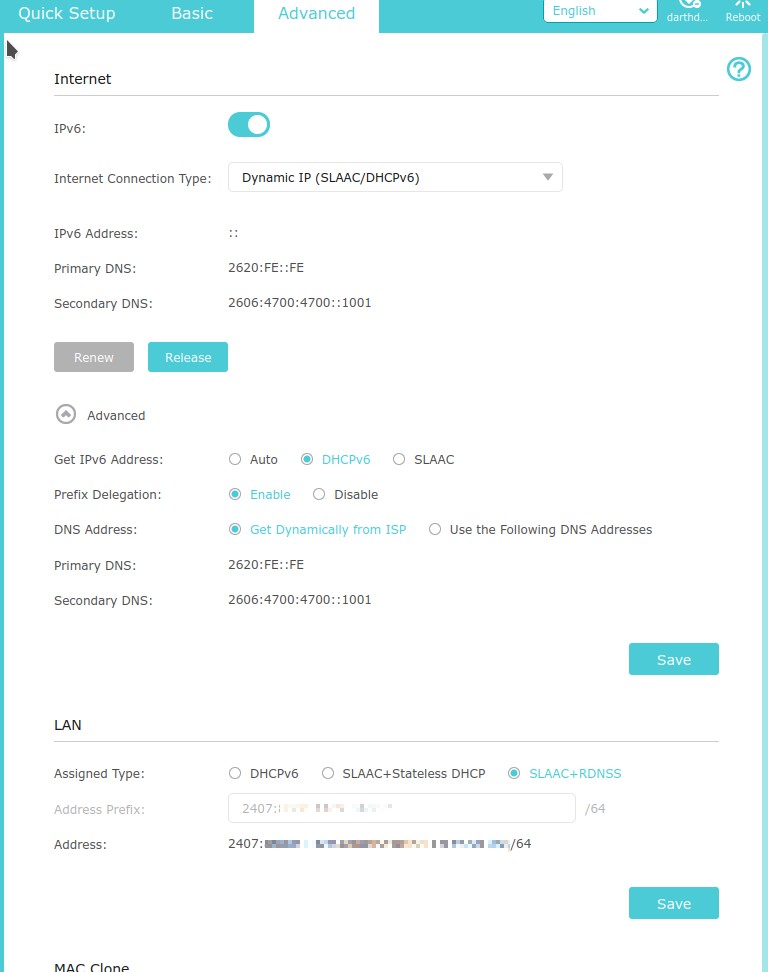The width and height of the screenshot is (768, 972).
Task: Save the LAN section settings
Action: tap(673, 903)
